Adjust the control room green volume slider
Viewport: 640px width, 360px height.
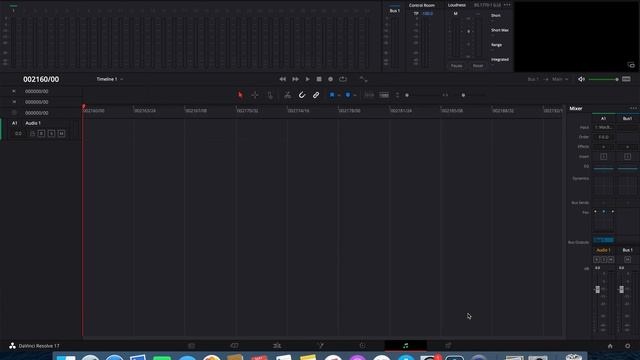click(603, 79)
